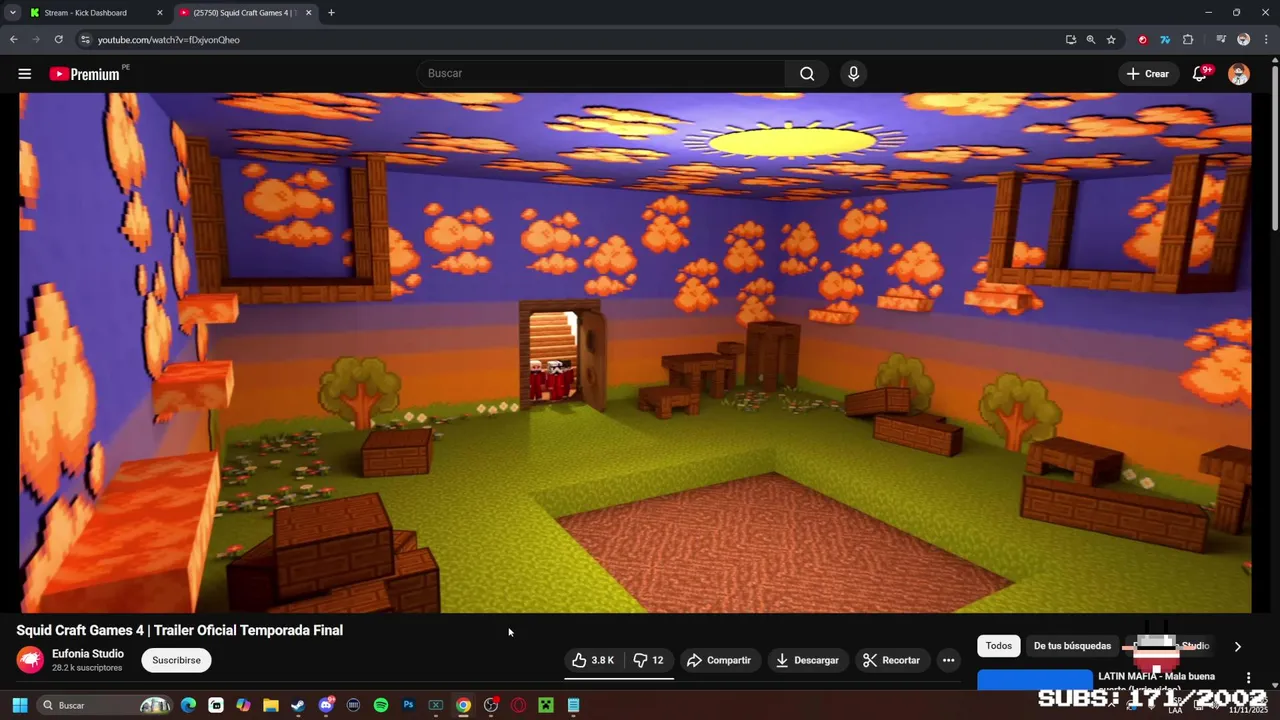Click the Descargar download button
Screen dimensions: 1280x720
807,661
